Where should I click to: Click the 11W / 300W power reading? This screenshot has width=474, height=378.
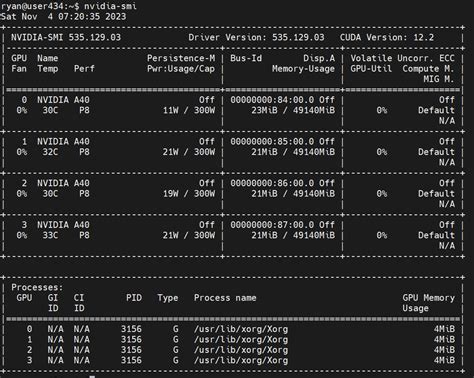point(189,110)
